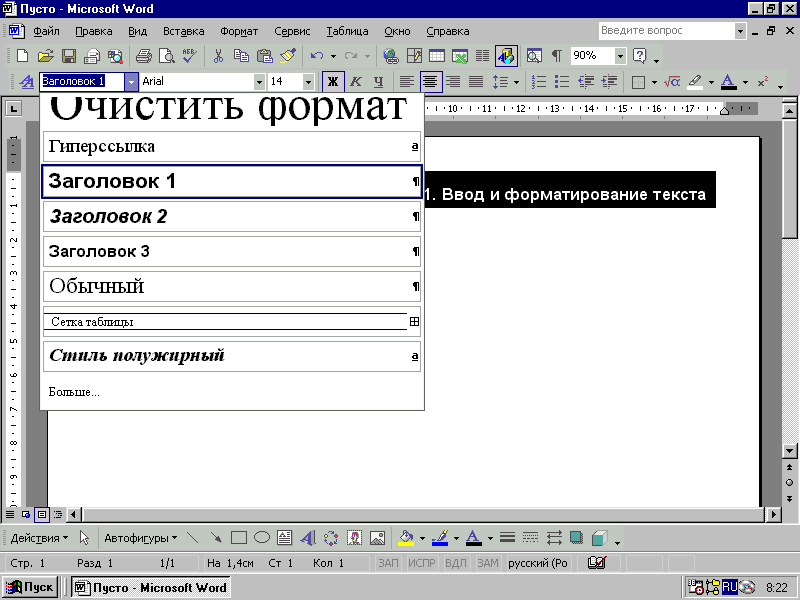
Task: Open the Файл menu
Action: pyautogui.click(x=46, y=31)
